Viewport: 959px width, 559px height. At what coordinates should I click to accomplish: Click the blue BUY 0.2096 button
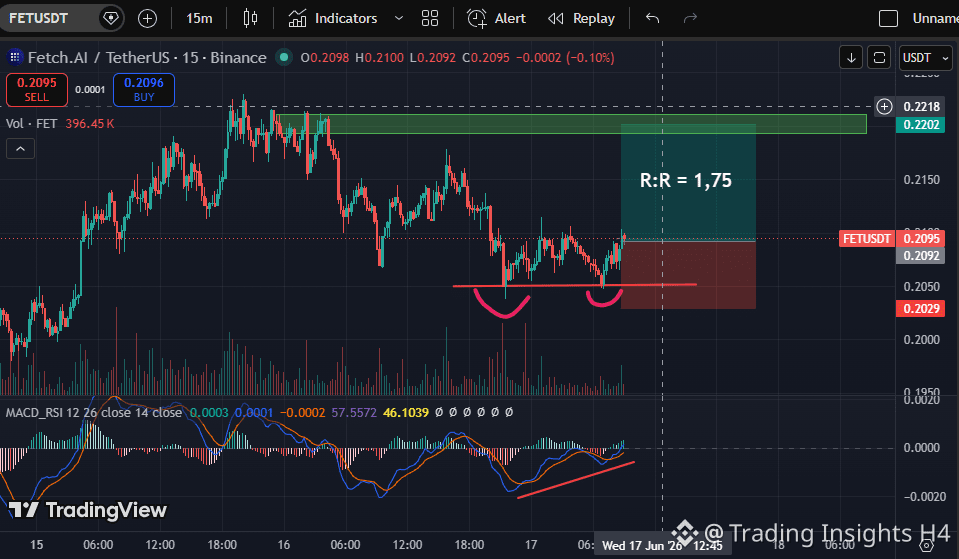pos(144,89)
